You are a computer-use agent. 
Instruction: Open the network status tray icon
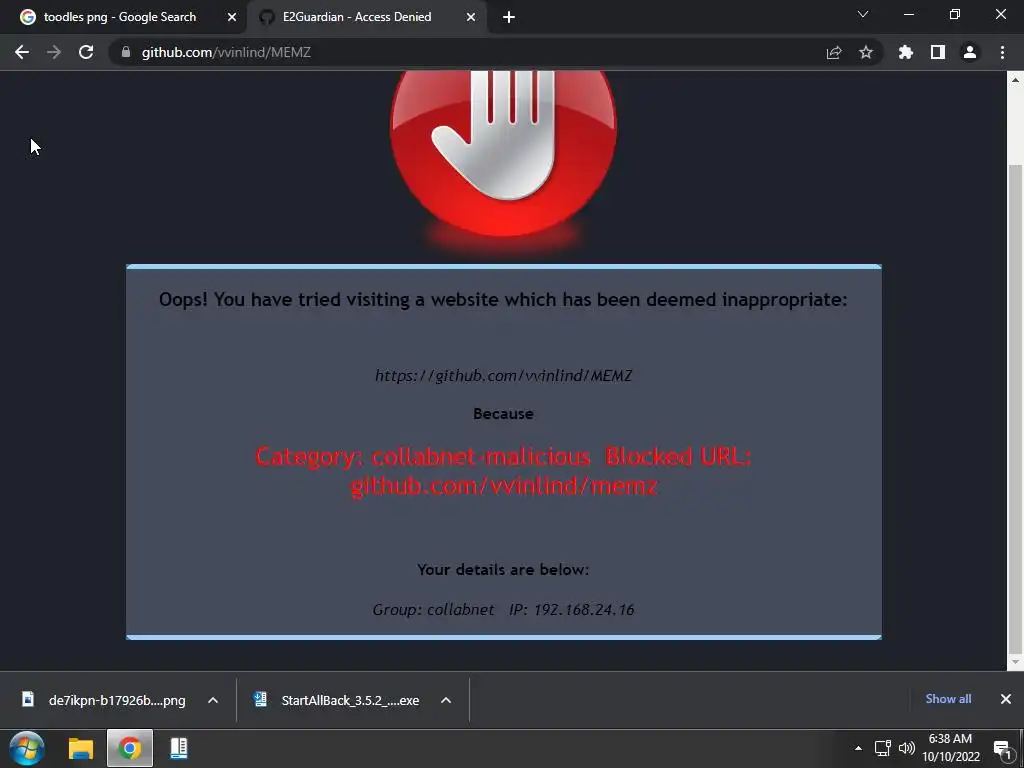click(x=882, y=748)
